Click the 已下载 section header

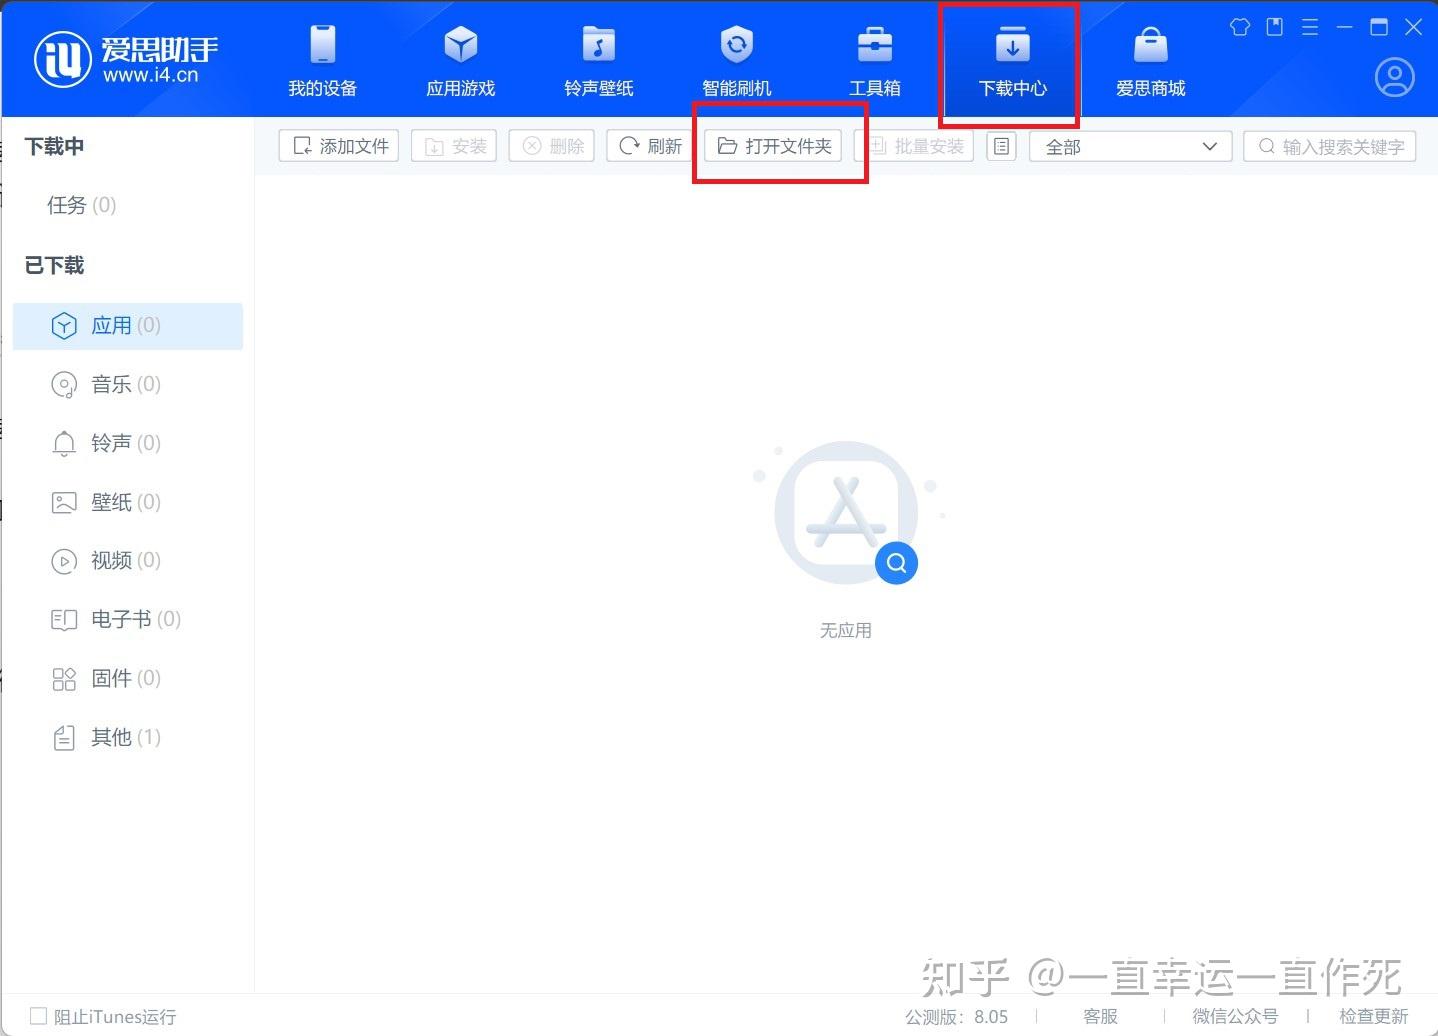tap(54, 265)
